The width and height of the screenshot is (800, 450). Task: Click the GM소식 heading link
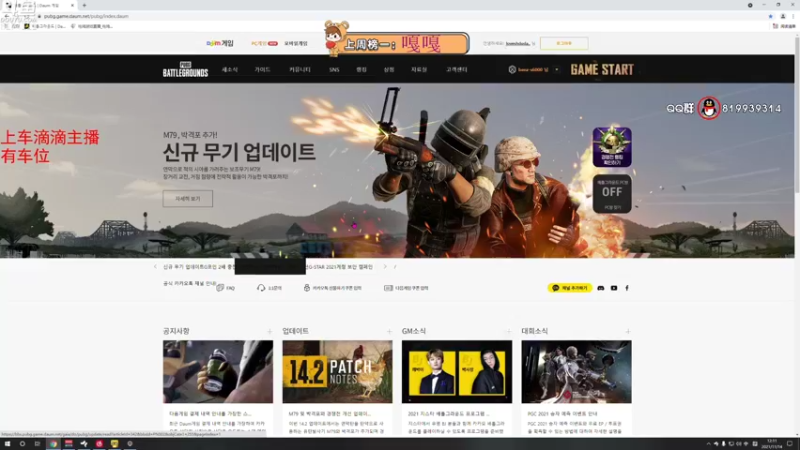click(x=414, y=331)
